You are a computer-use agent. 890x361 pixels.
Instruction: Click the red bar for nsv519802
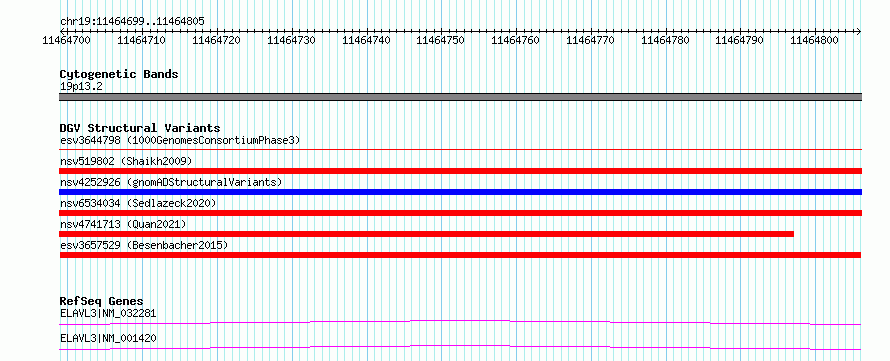(x=460, y=171)
